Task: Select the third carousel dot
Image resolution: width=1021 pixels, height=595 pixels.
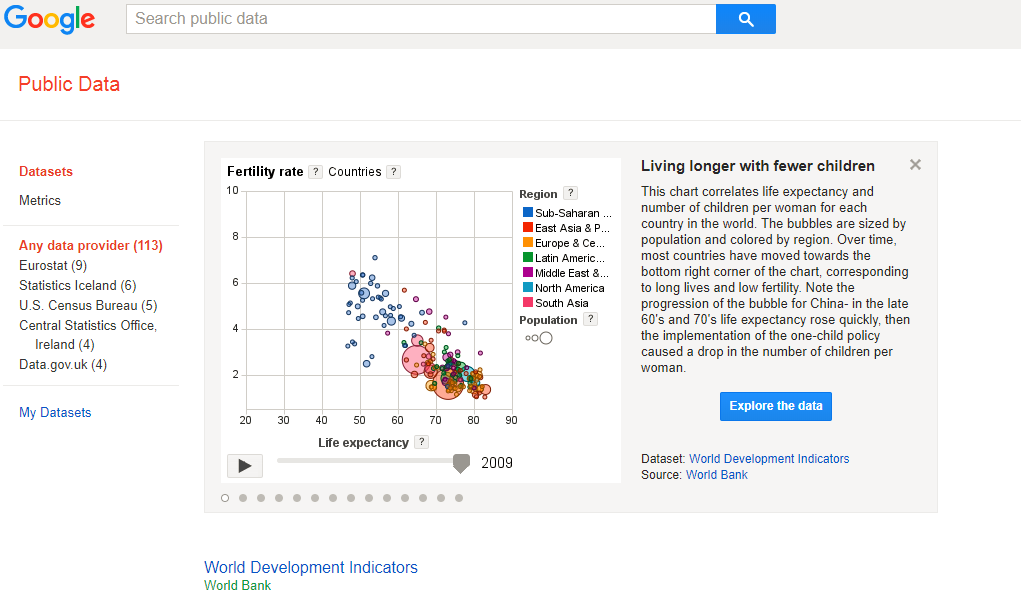Action: 261,498
